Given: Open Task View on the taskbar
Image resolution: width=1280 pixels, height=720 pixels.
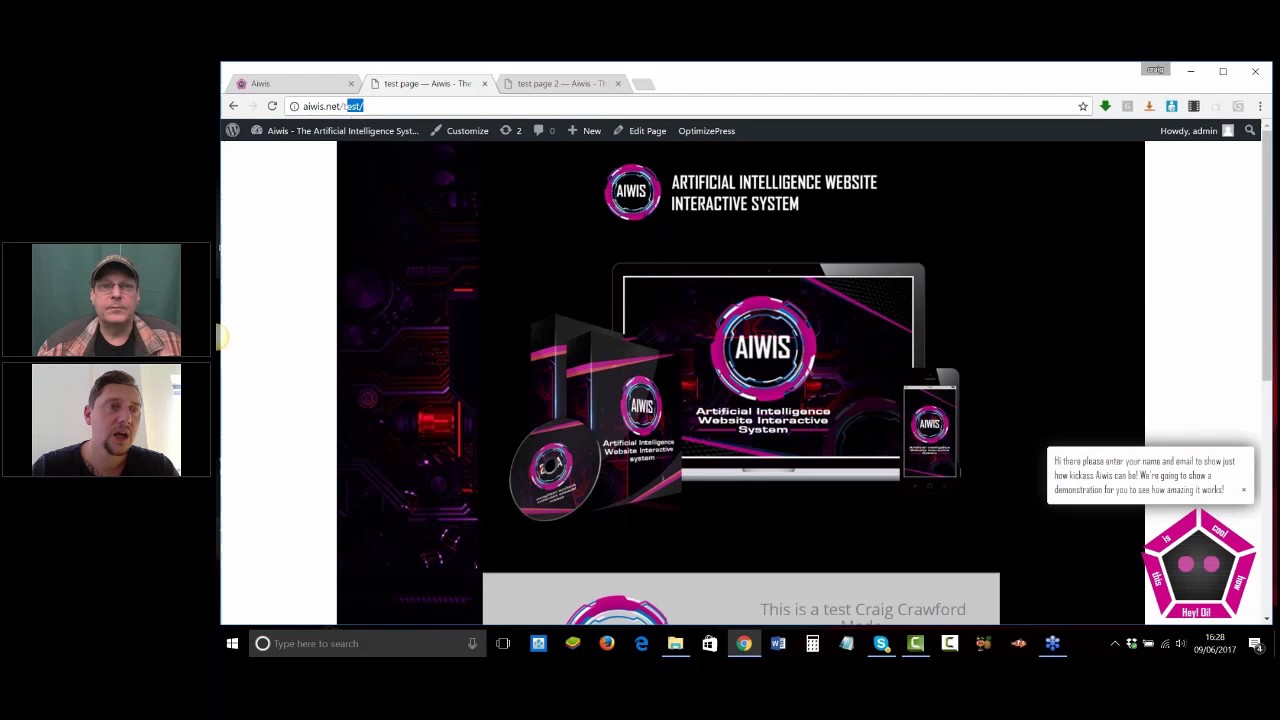Looking at the screenshot, I should tap(503, 644).
